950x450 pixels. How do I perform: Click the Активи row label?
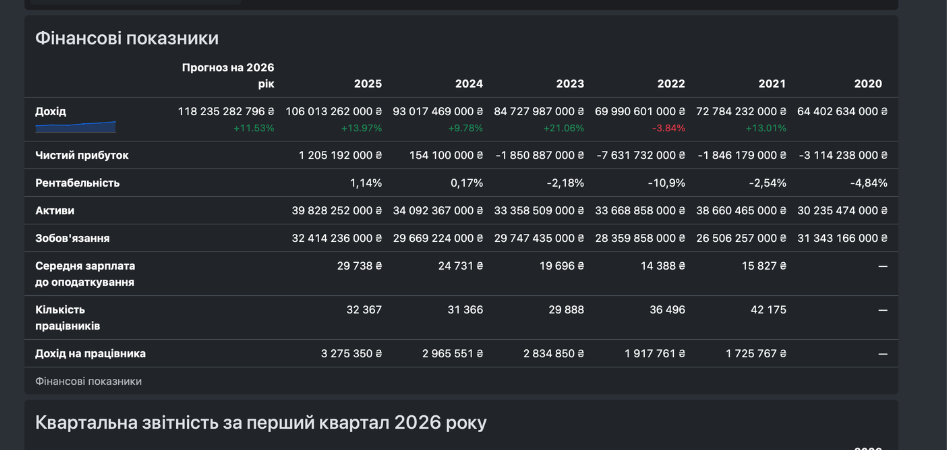[x=55, y=211]
